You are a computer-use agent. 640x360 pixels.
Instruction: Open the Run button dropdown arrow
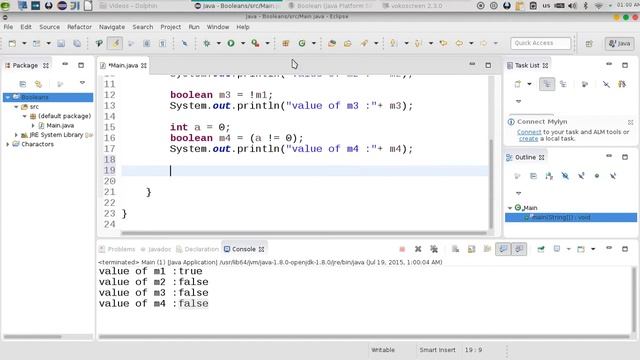(243, 43)
